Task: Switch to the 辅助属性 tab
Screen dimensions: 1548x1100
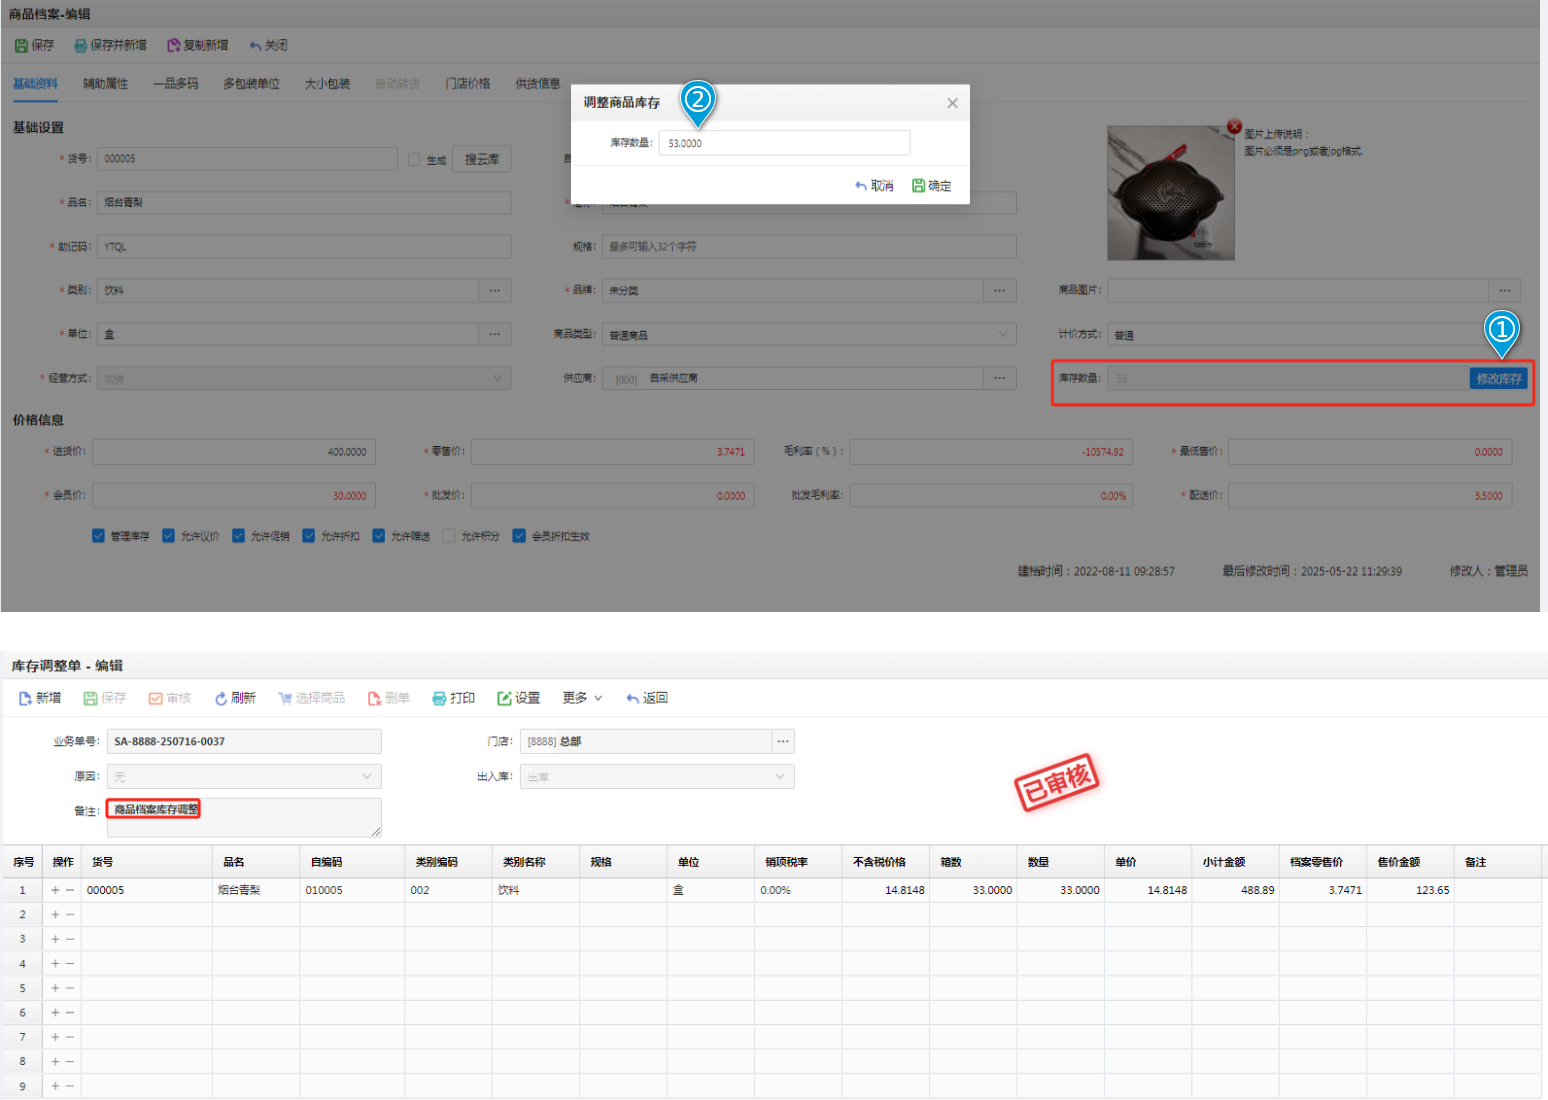Action: click(x=105, y=84)
